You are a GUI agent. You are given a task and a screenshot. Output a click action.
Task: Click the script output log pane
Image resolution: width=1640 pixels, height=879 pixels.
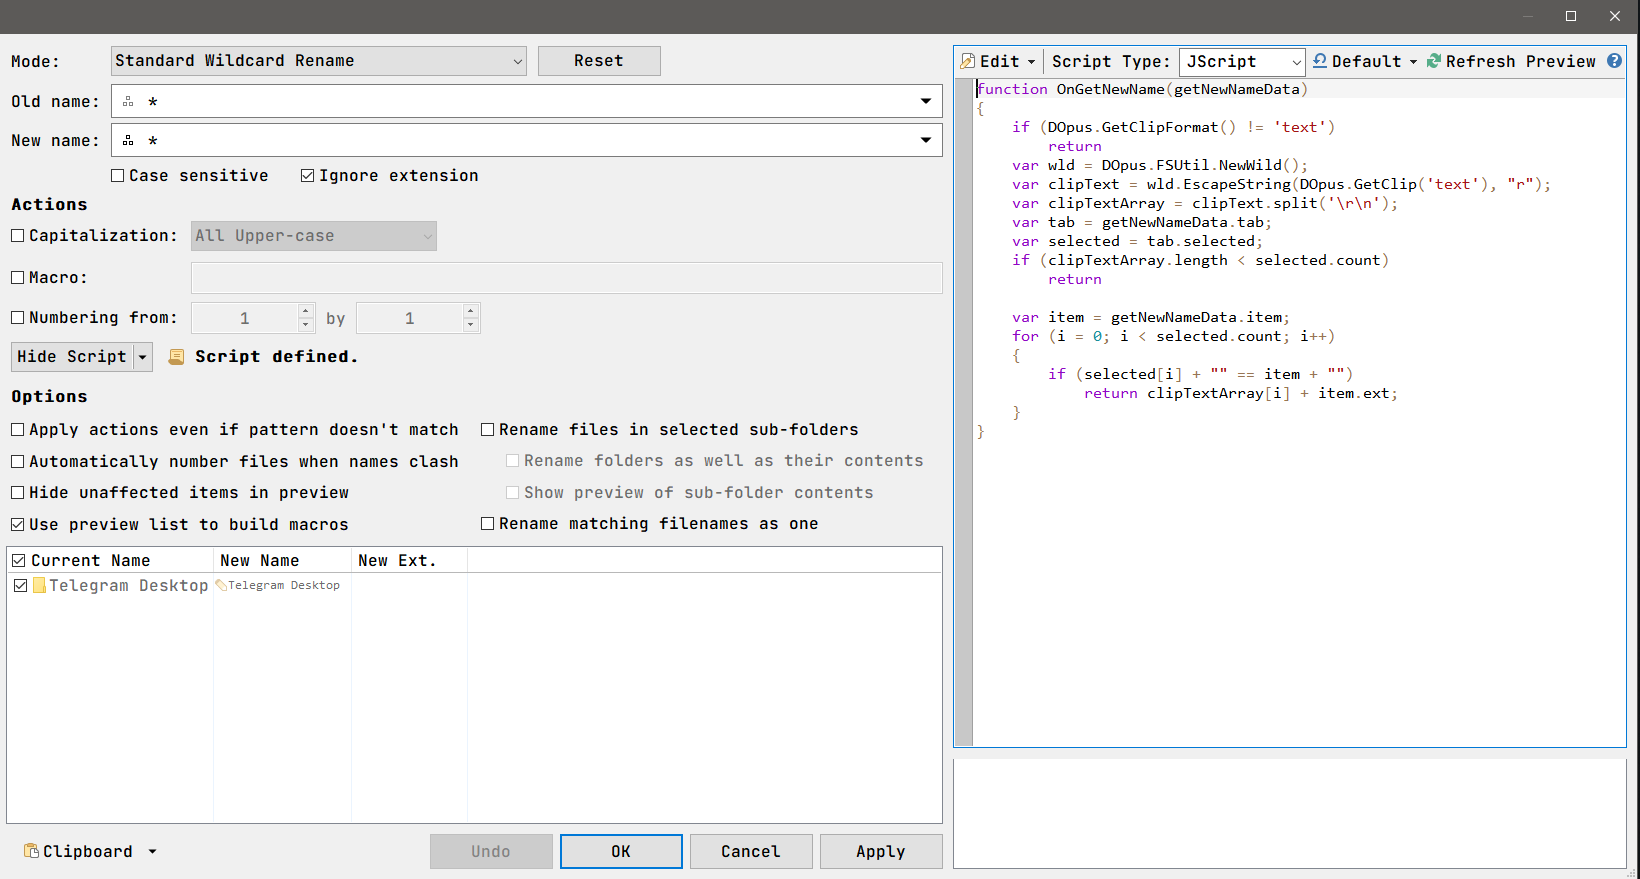pyautogui.click(x=1290, y=813)
